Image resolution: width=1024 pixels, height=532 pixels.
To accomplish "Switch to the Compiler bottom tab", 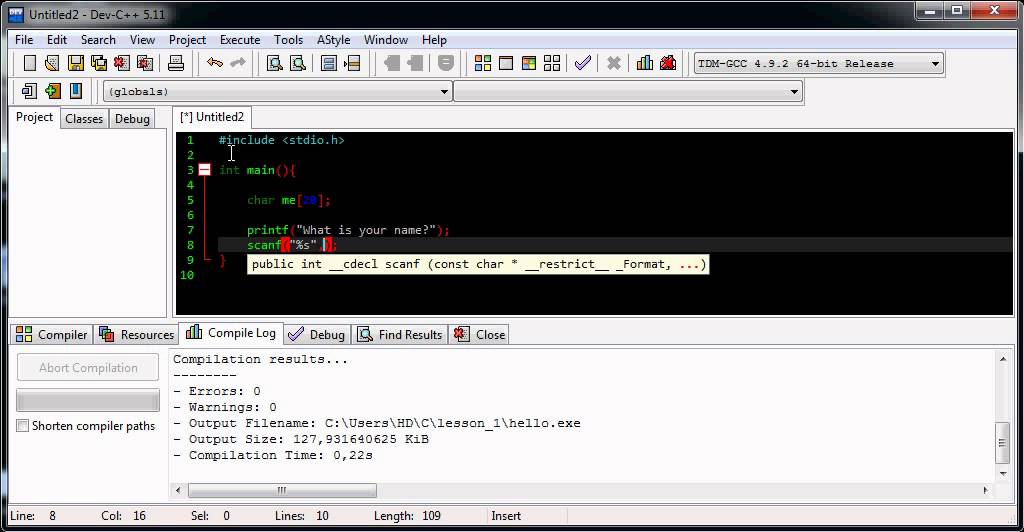I will (x=52, y=335).
